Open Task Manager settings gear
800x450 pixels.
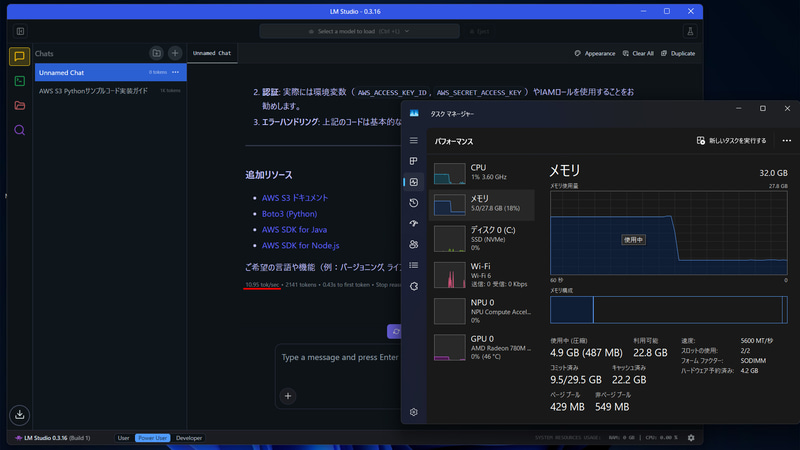(414, 412)
